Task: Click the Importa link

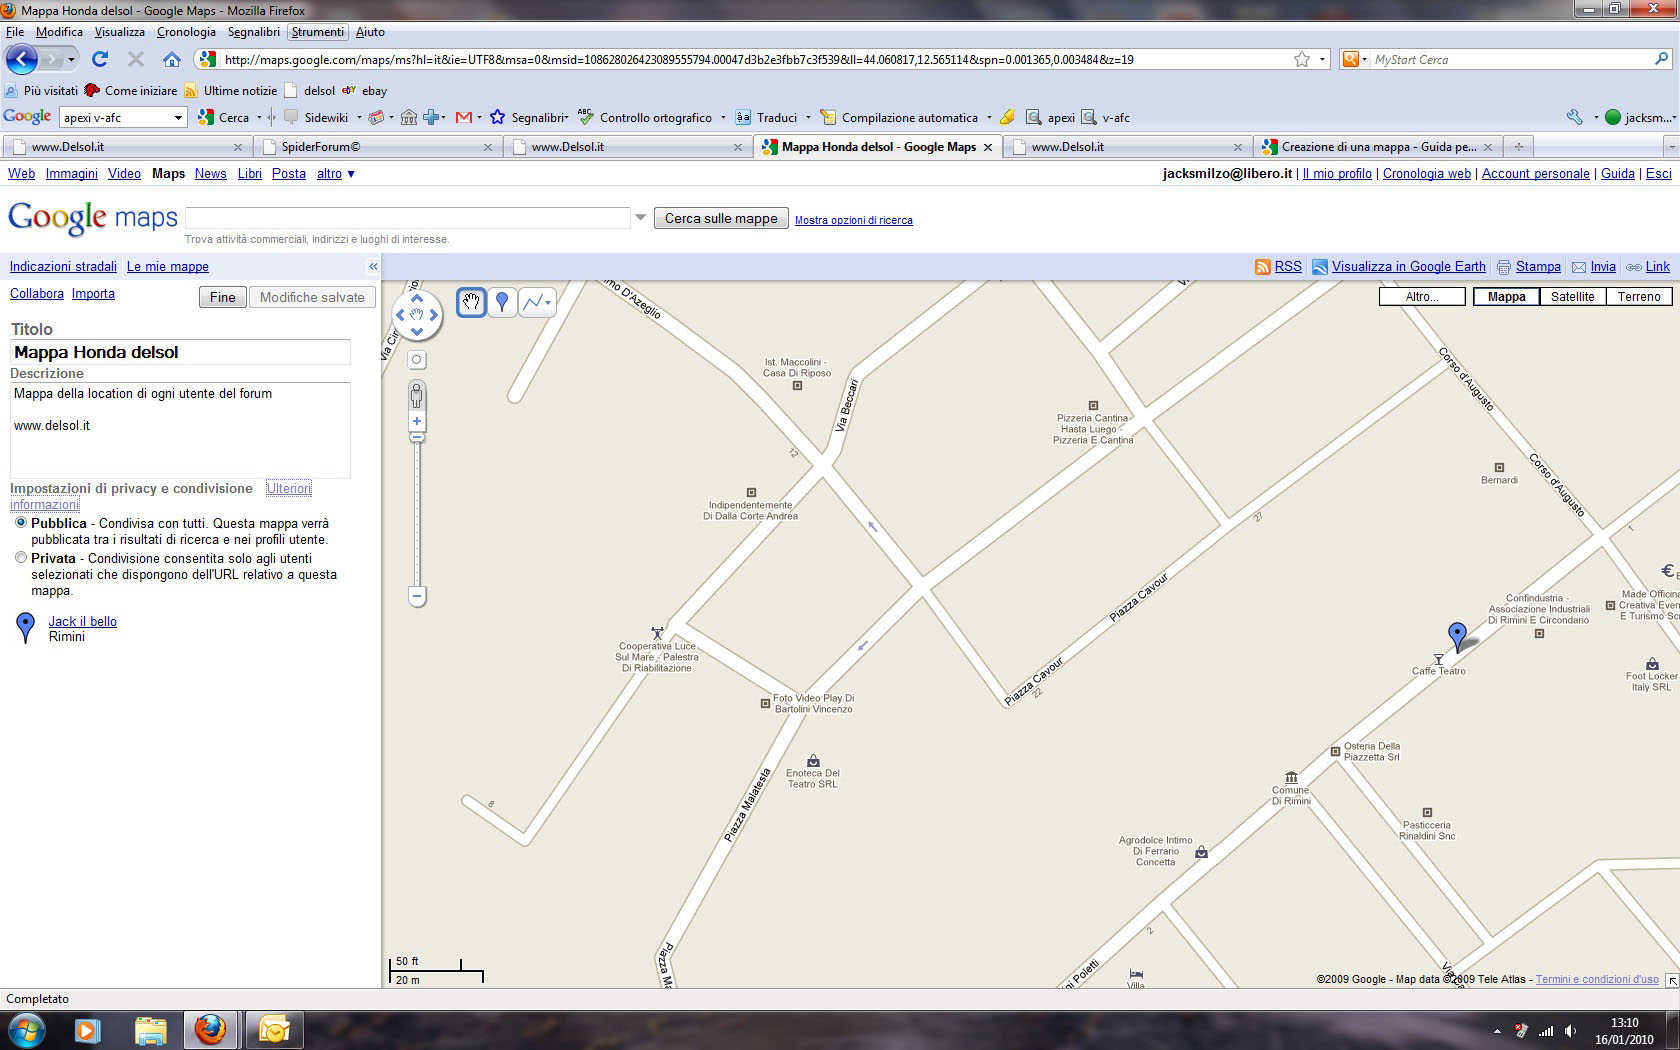Action: 93,293
